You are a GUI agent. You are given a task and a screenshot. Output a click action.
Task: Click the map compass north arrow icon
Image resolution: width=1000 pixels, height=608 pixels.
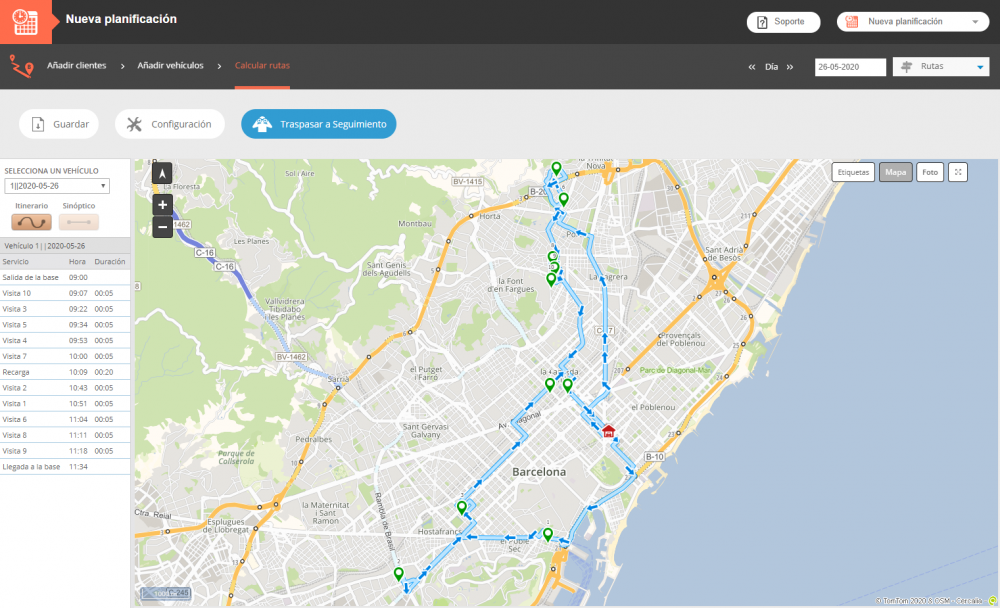tap(162, 173)
